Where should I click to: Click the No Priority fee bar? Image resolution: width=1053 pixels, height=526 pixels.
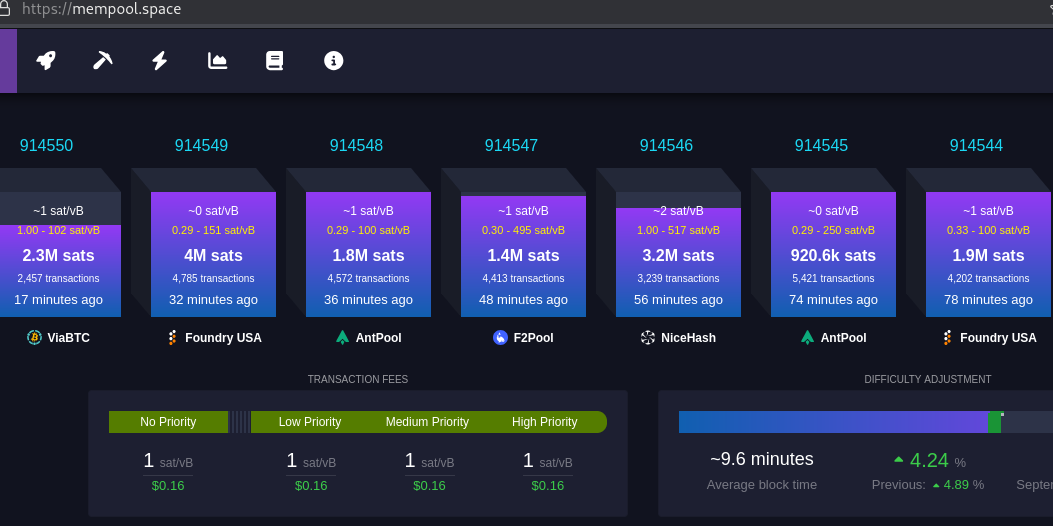tap(169, 422)
